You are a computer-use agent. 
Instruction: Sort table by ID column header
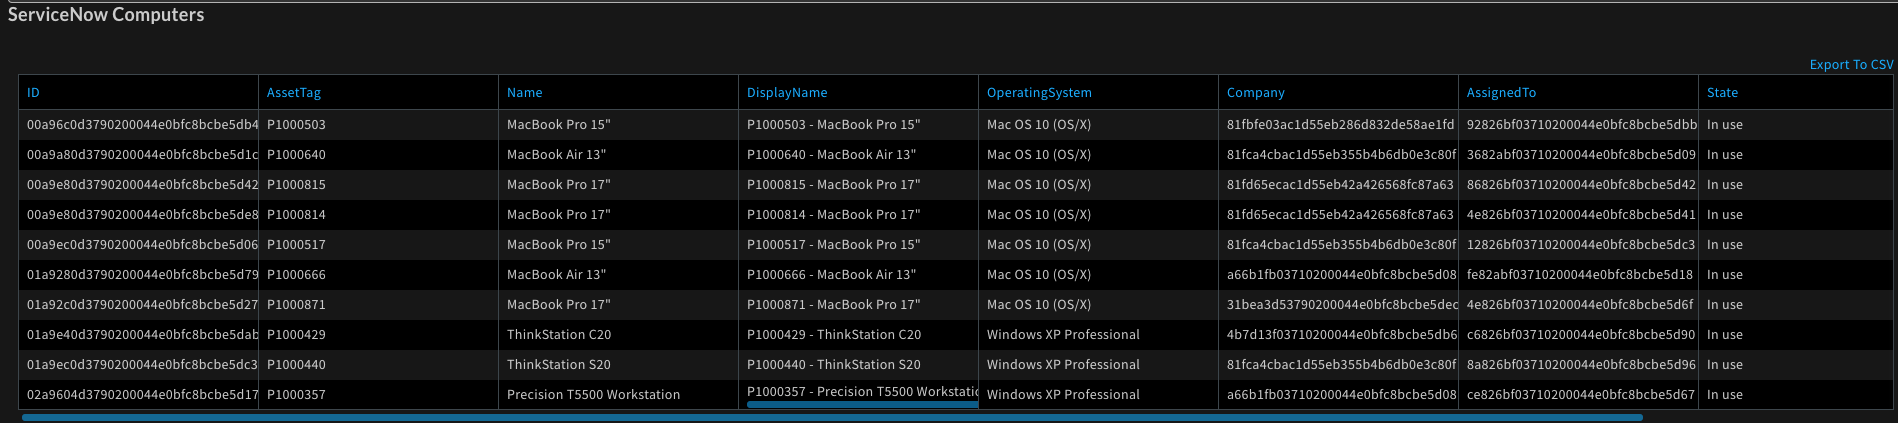(x=34, y=93)
